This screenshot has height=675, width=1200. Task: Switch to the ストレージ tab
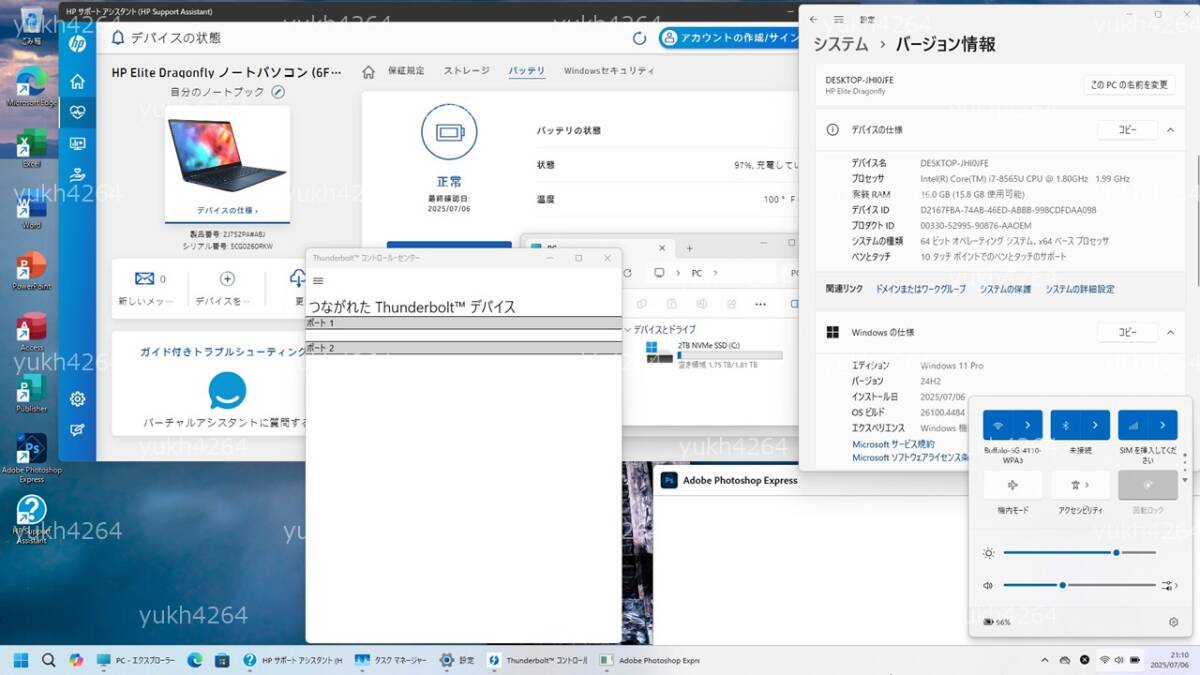coord(466,71)
